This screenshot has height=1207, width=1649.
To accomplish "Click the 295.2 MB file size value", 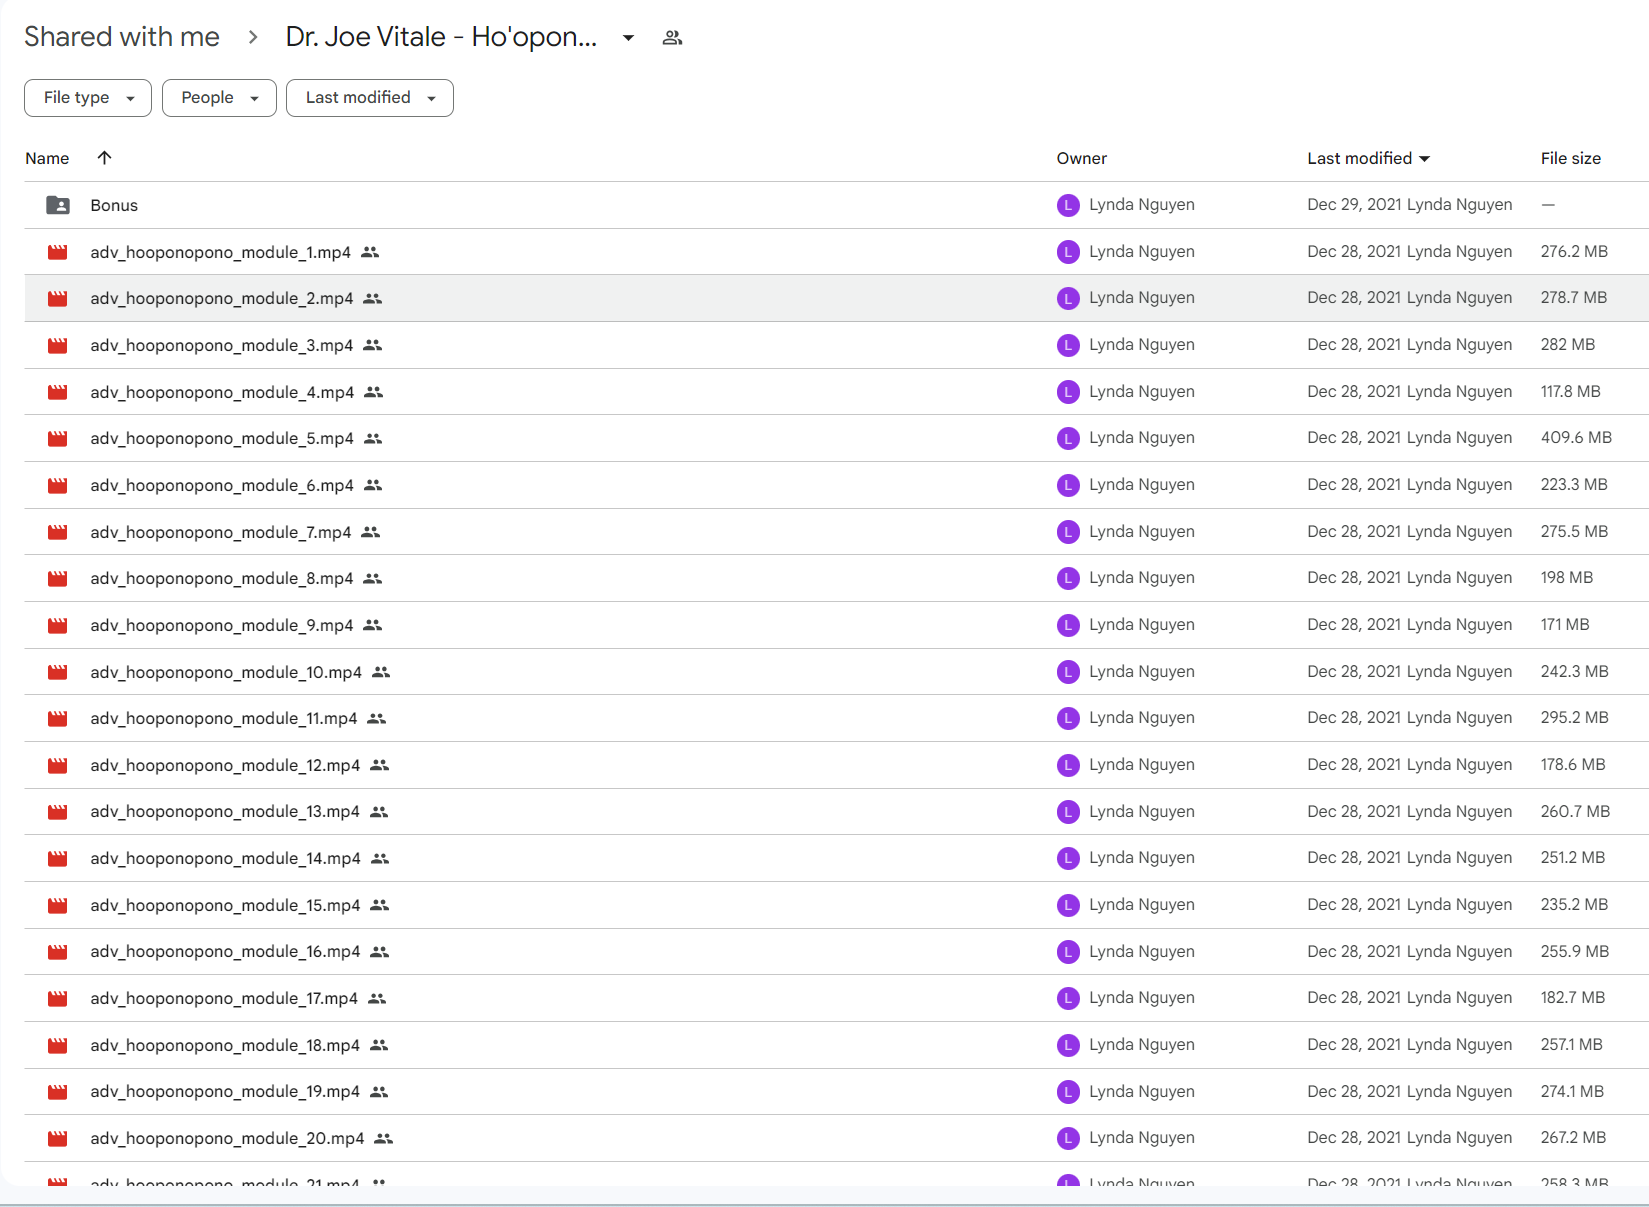I will tap(1574, 717).
